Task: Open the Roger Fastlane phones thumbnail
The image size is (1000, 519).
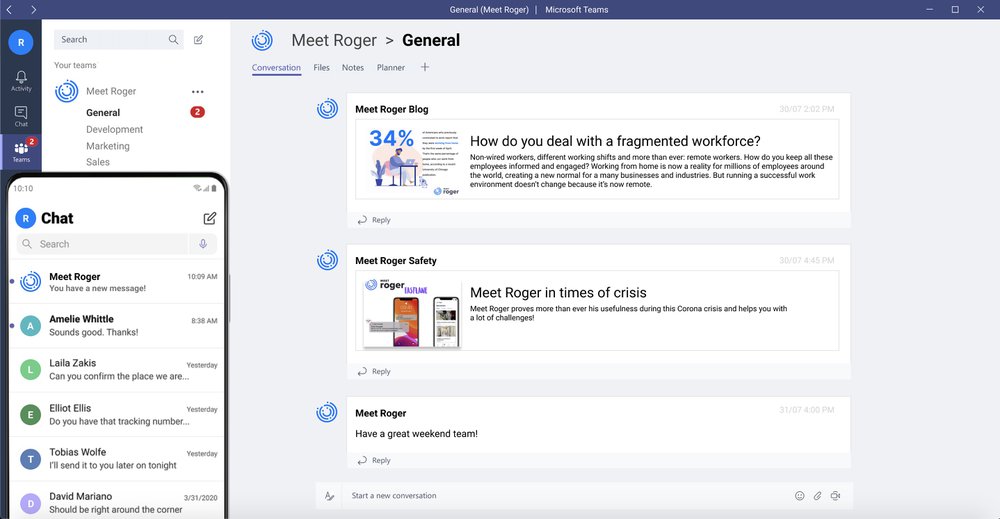Action: [412, 312]
